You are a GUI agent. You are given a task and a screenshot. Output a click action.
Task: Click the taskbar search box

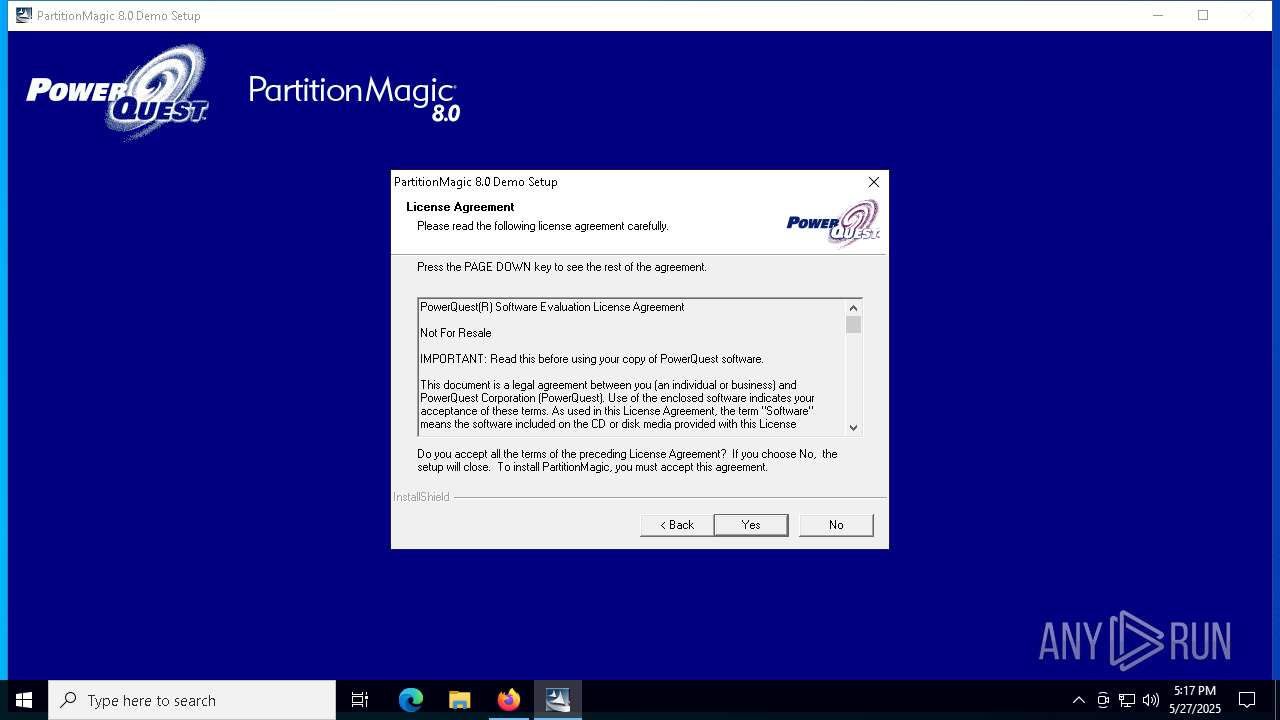click(192, 700)
